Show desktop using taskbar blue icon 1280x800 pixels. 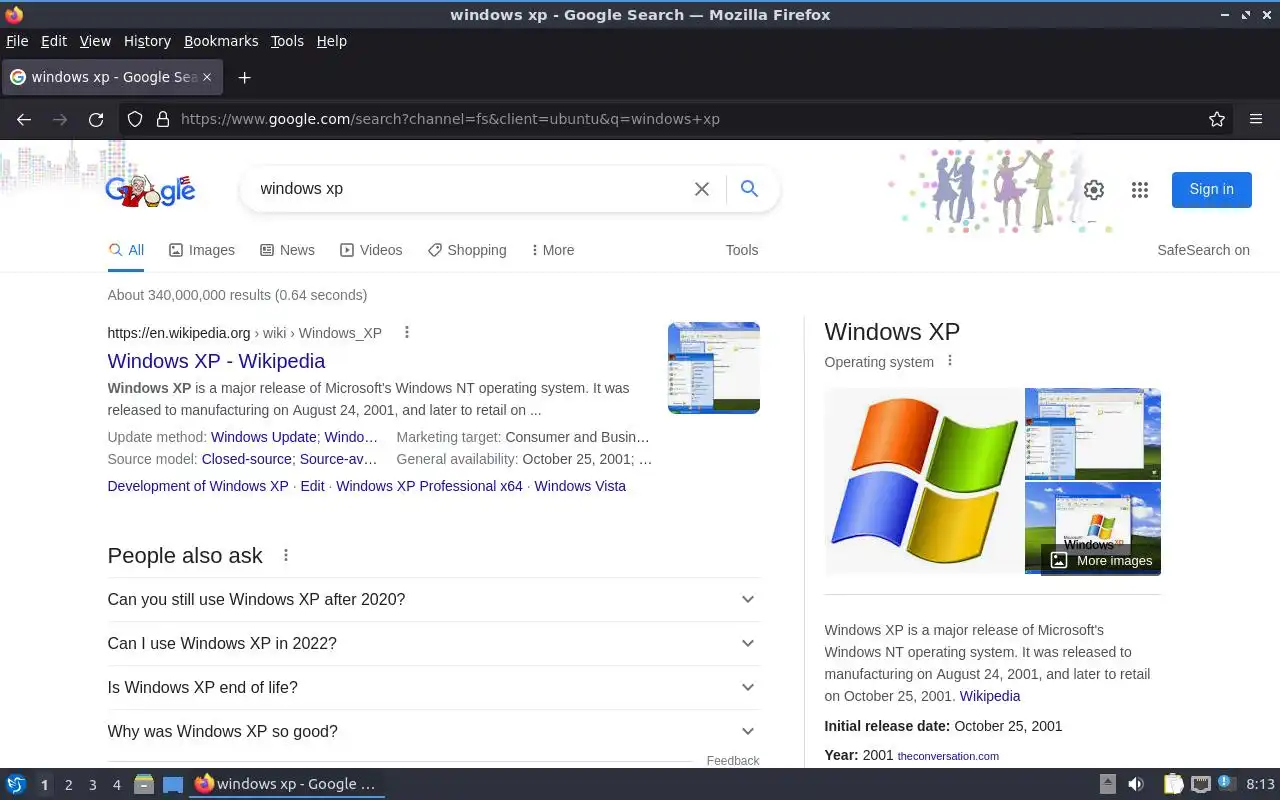173,784
